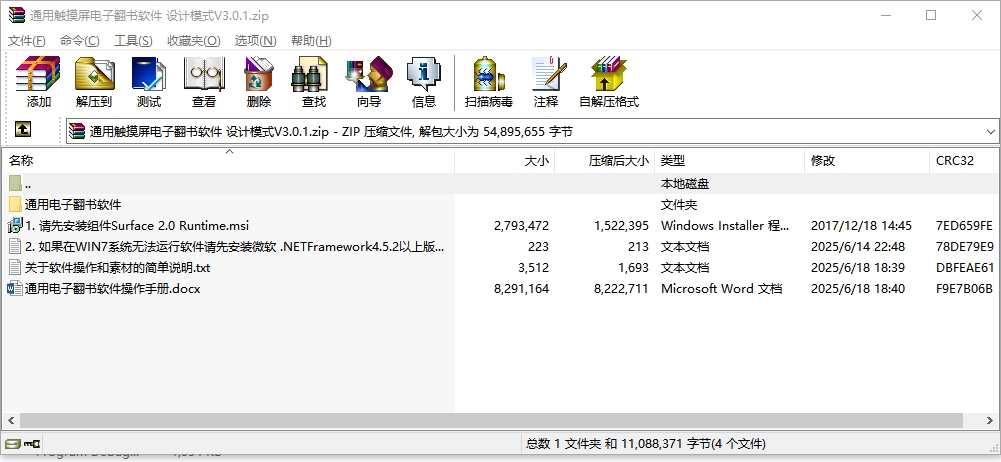Click status bar total 11,088,371 字节 text

645,443
